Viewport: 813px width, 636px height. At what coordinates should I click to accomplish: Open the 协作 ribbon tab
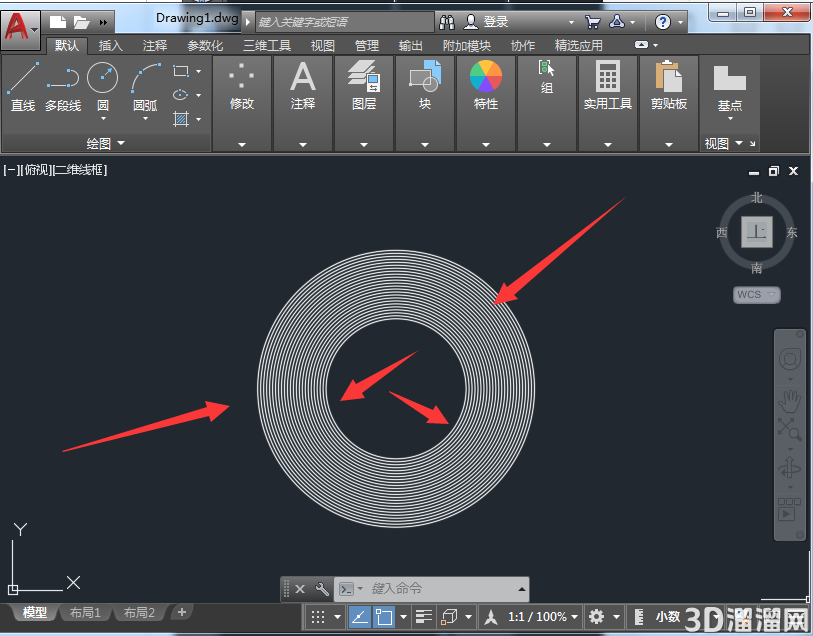point(523,46)
